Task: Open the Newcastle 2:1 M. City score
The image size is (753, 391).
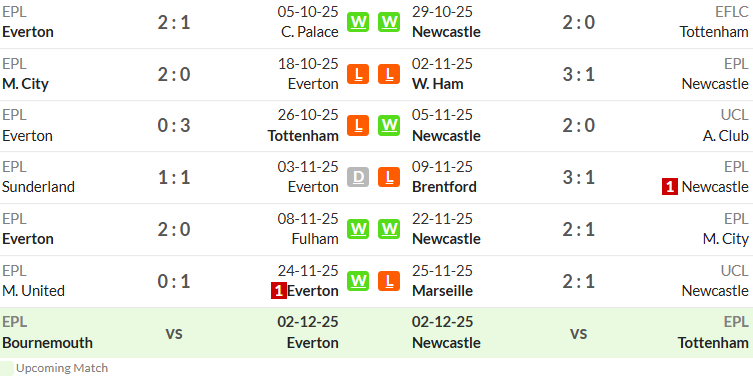Action: [579, 230]
